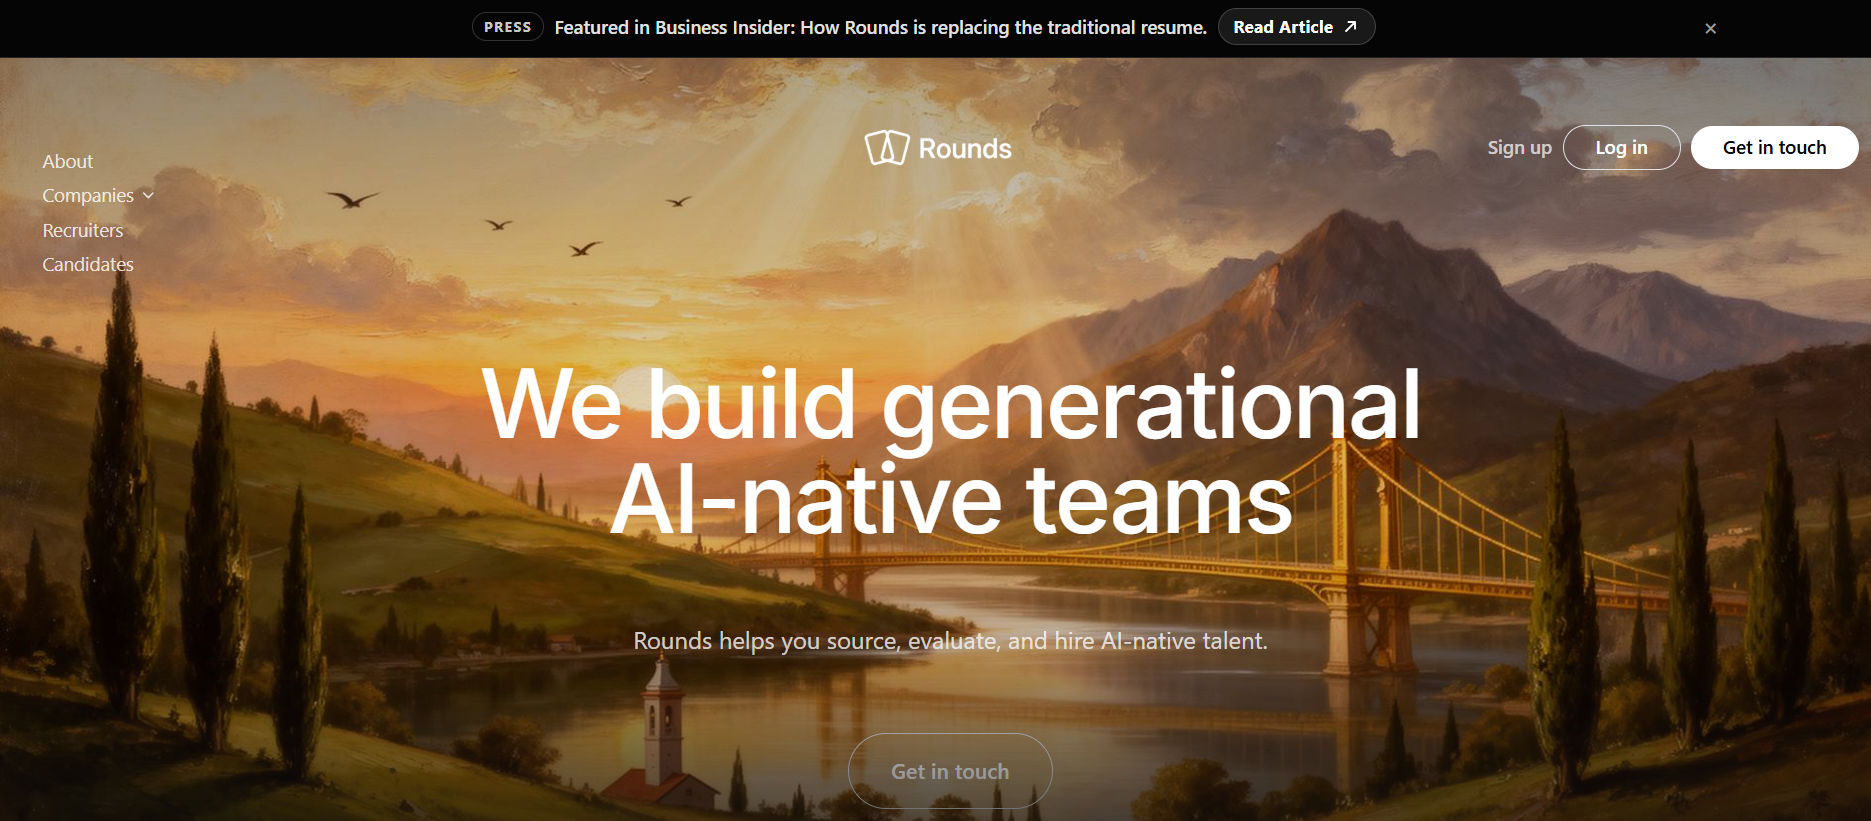Dismiss the press banner with the X

[x=1711, y=28]
